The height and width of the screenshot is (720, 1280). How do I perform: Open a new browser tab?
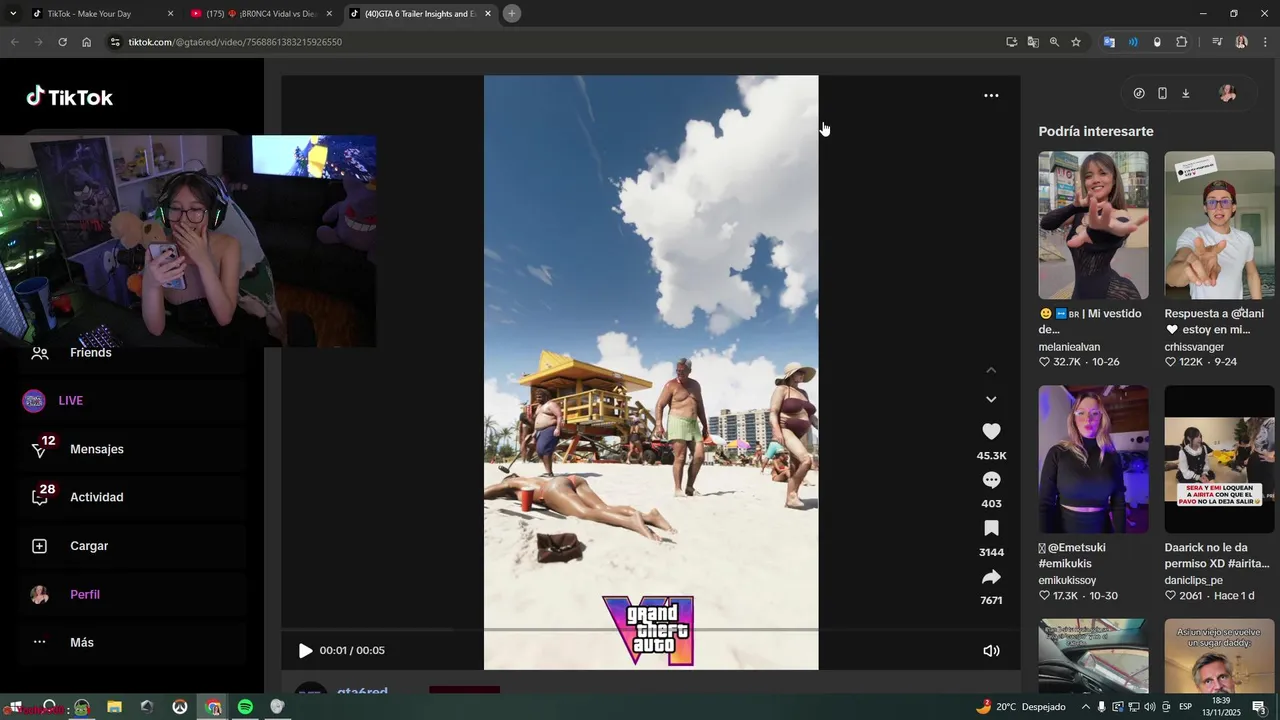pos(512,13)
